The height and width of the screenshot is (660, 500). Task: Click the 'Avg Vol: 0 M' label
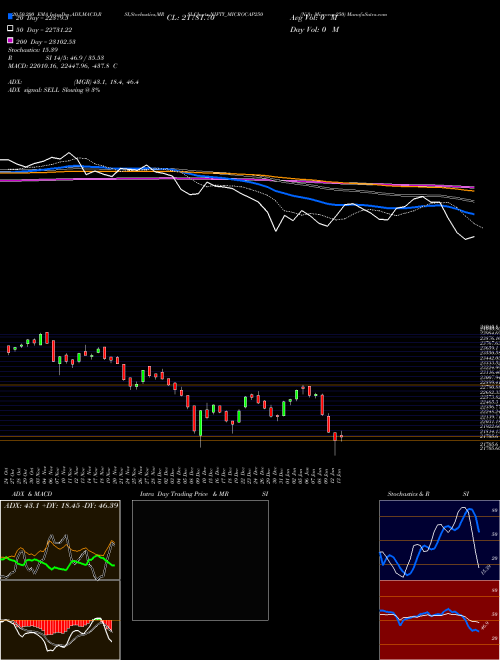click(314, 18)
